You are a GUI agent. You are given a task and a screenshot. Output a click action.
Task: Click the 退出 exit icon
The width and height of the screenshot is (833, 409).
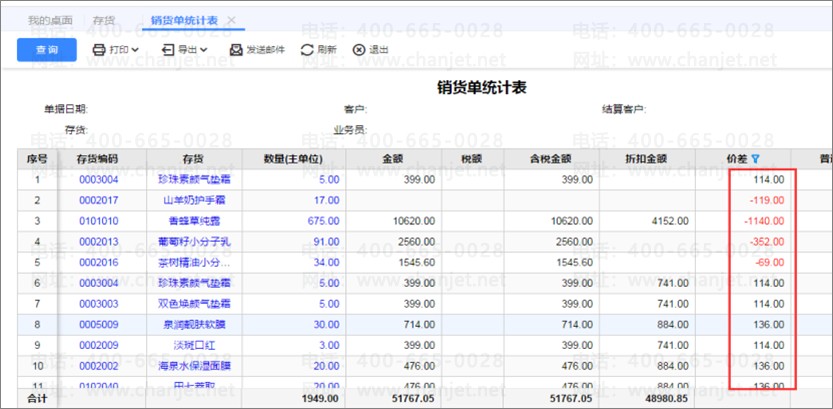(x=359, y=49)
